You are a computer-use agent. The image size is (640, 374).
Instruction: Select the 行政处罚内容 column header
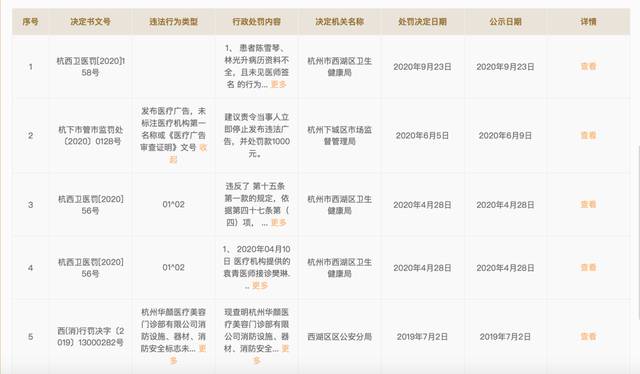pos(257,22)
